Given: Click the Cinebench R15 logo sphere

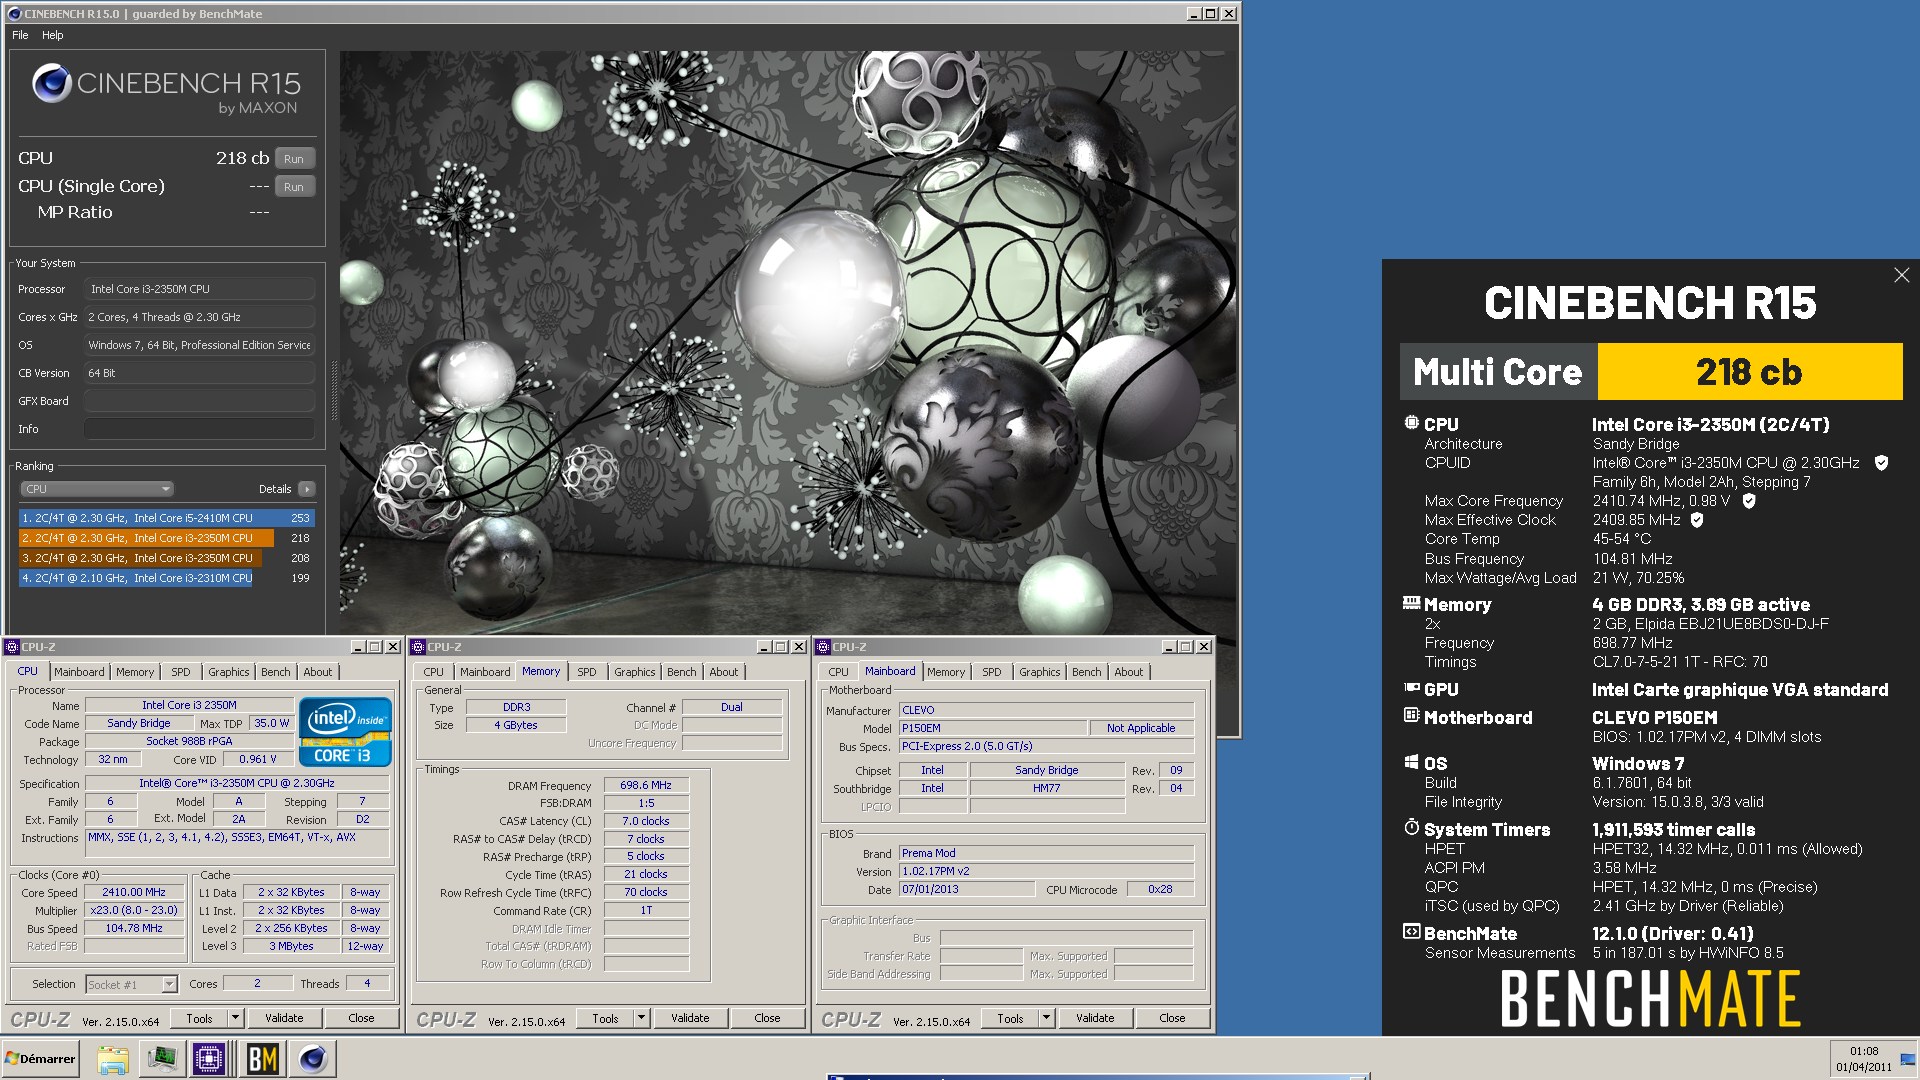Looking at the screenshot, I should coord(51,83).
